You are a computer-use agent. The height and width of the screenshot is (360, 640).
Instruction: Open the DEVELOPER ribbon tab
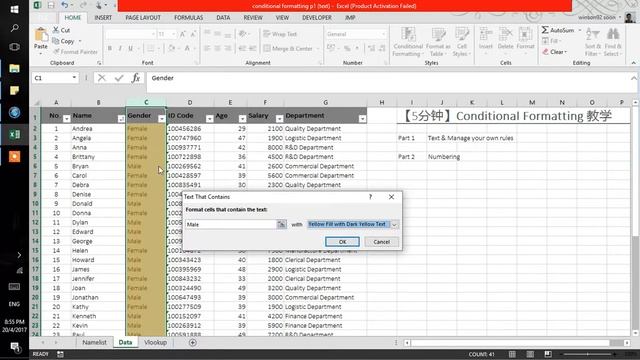click(x=317, y=18)
